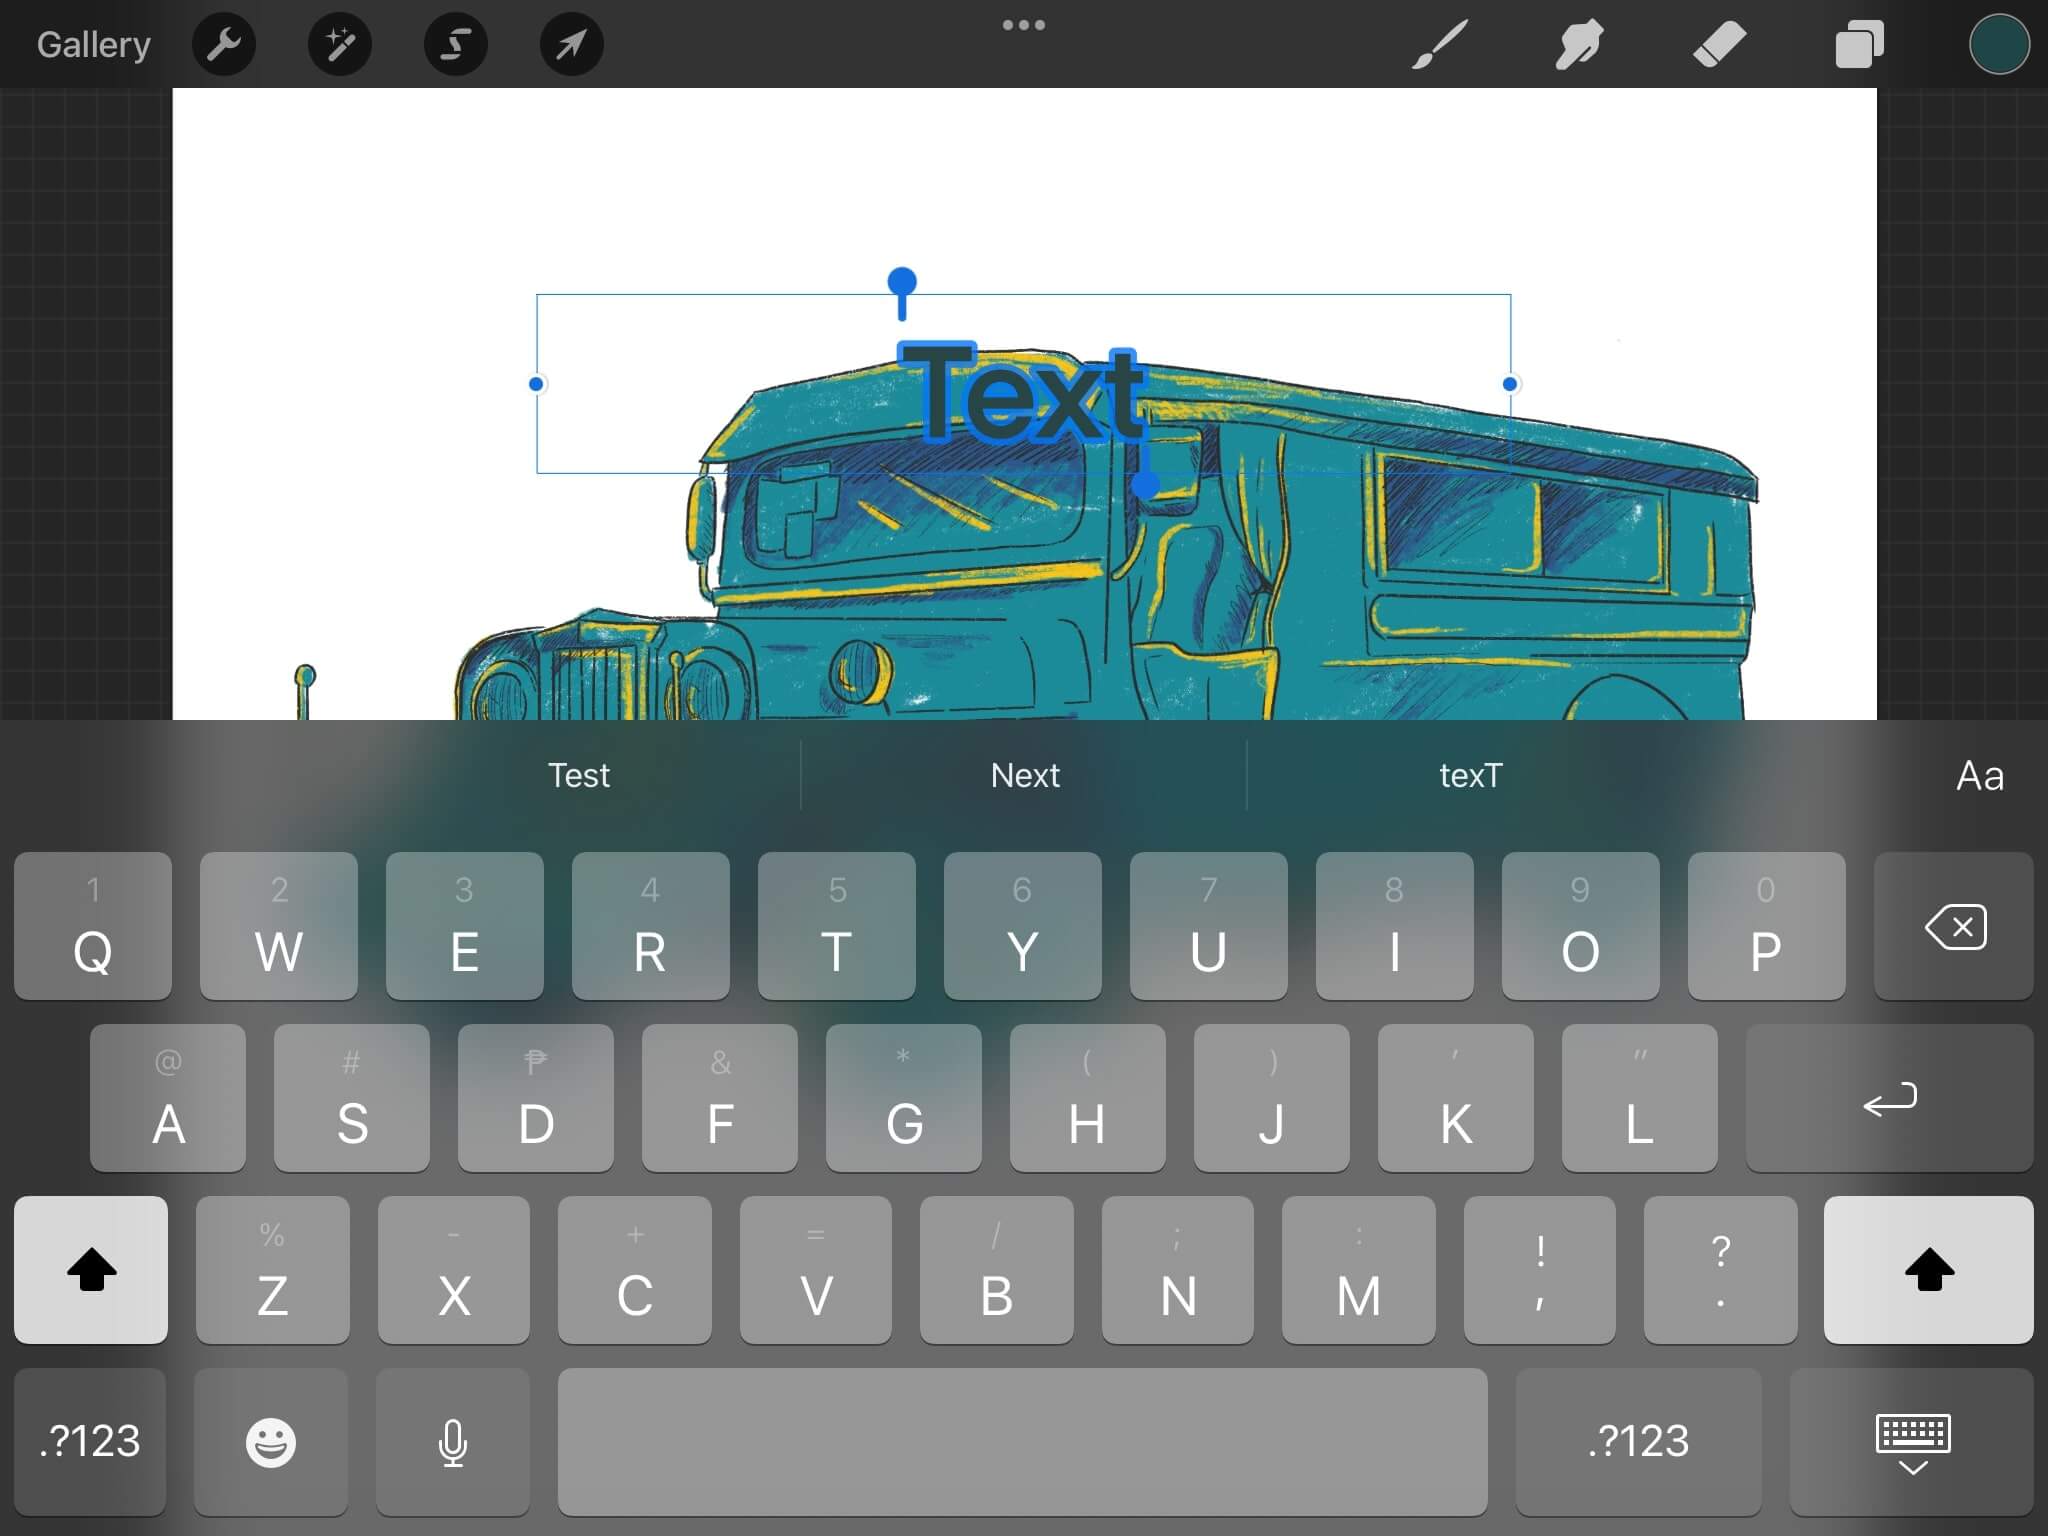Return to the Gallery
2048x1536 pixels.
(94, 44)
